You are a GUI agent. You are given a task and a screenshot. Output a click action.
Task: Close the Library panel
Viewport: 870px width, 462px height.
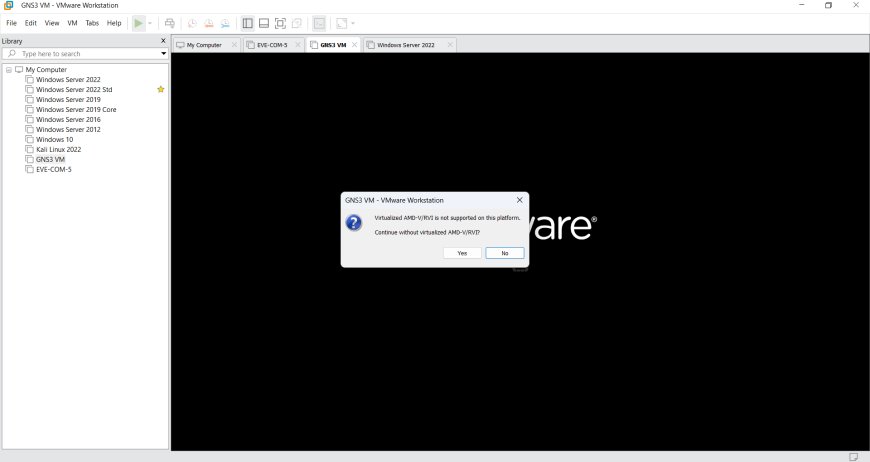pyautogui.click(x=163, y=40)
